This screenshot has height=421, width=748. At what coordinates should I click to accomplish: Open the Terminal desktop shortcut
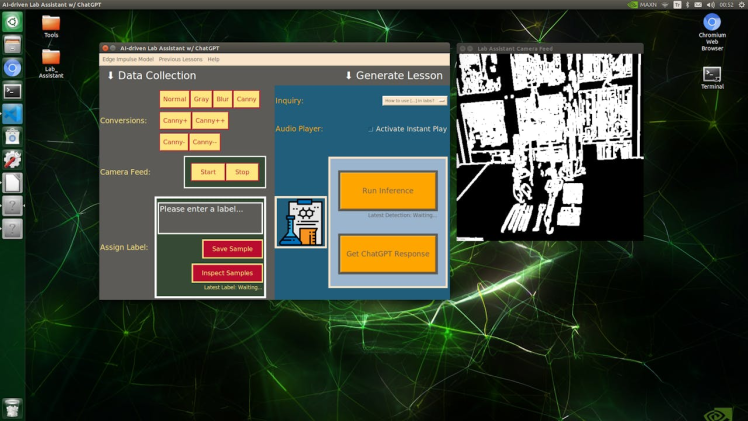712,78
